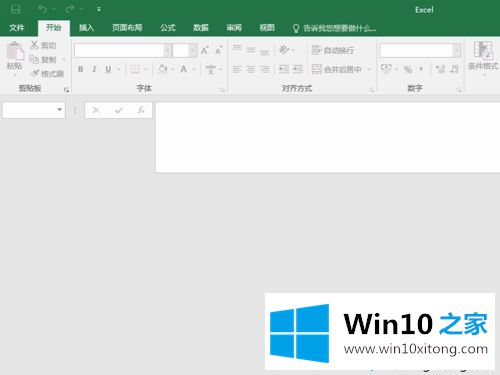Open the 页面布局 (Page Layout) tab
This screenshot has width=500, height=375.
click(127, 28)
